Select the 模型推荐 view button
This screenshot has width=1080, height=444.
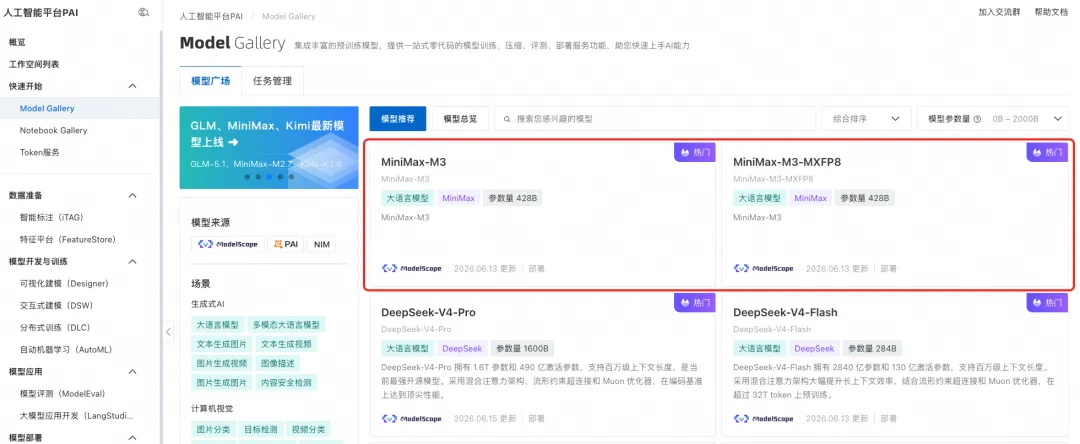[x=397, y=119]
